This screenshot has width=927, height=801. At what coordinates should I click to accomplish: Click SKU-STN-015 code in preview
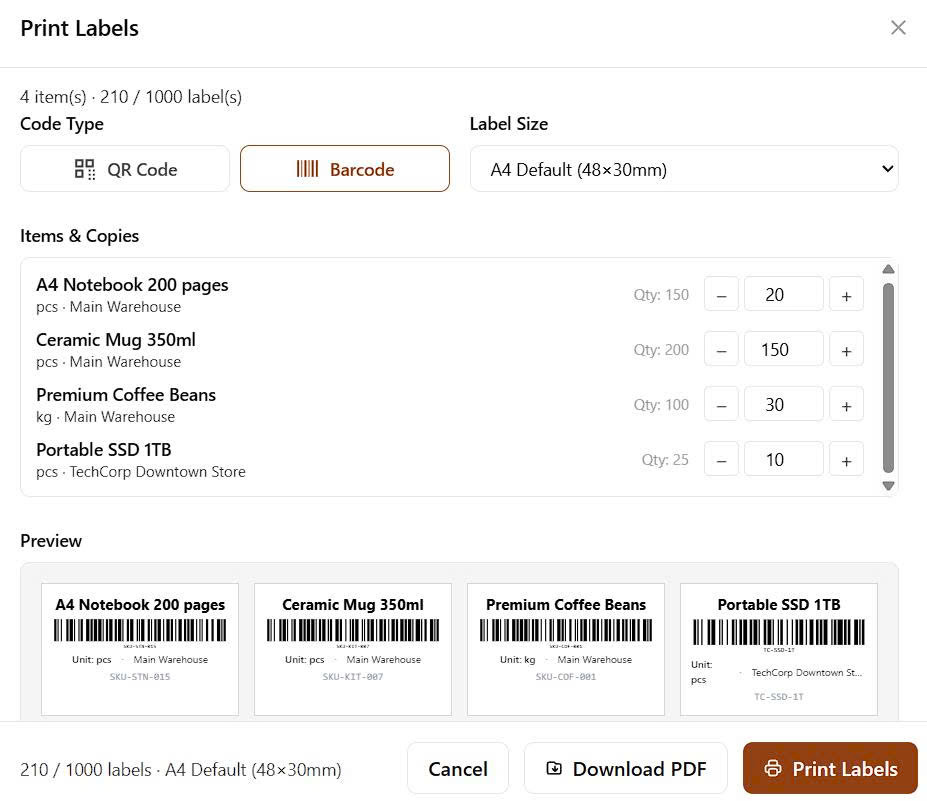[x=140, y=677]
